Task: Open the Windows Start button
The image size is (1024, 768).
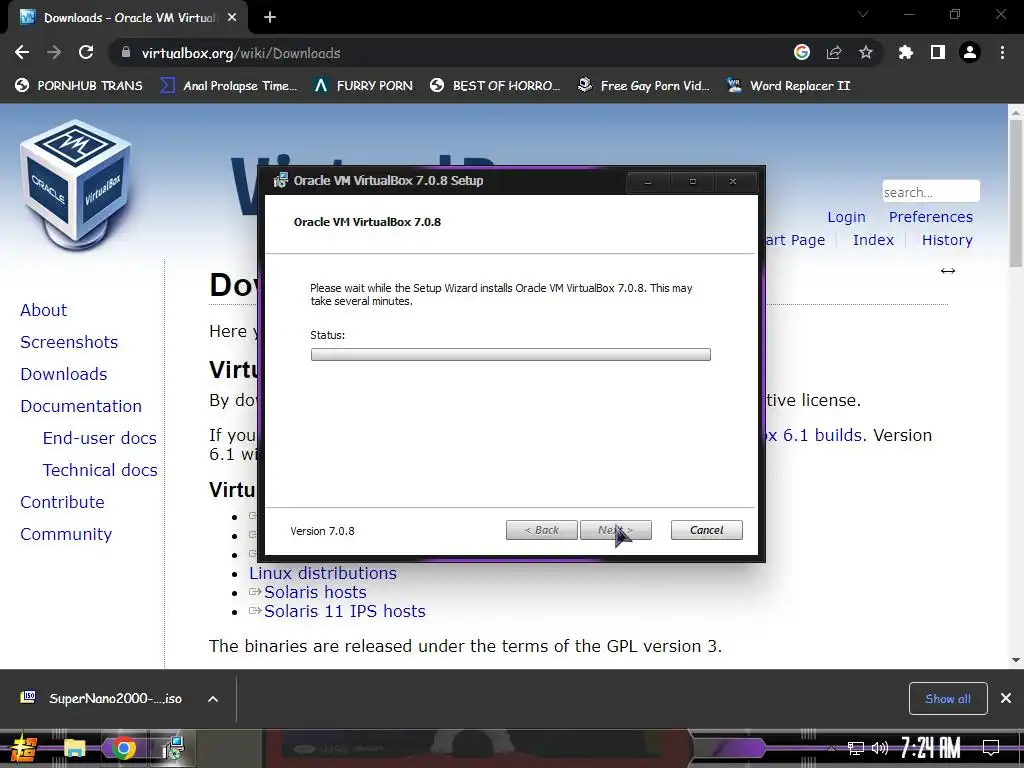Action: click(x=24, y=748)
